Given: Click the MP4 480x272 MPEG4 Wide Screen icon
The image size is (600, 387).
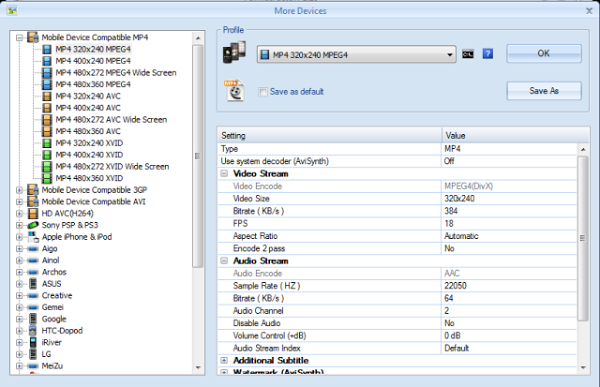Looking at the screenshot, I should (x=47, y=73).
